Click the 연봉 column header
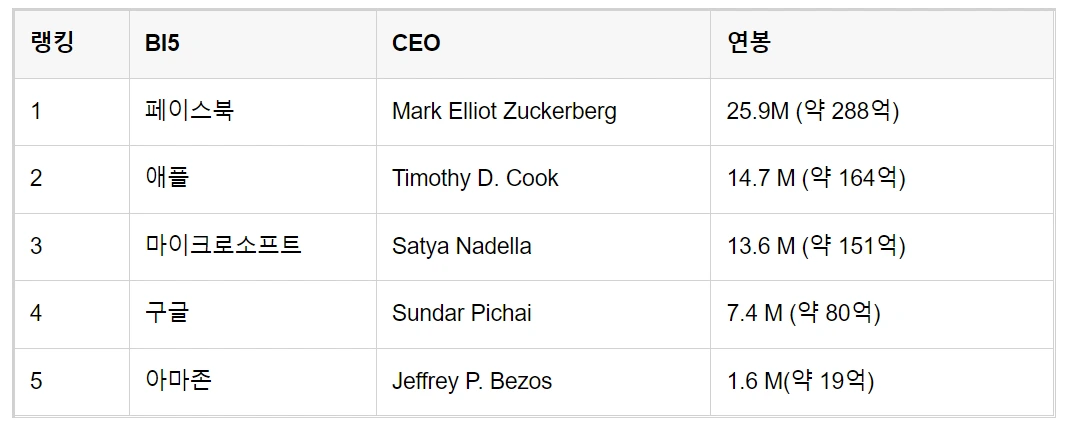Image resolution: width=1073 pixels, height=428 pixels. [x=749, y=44]
